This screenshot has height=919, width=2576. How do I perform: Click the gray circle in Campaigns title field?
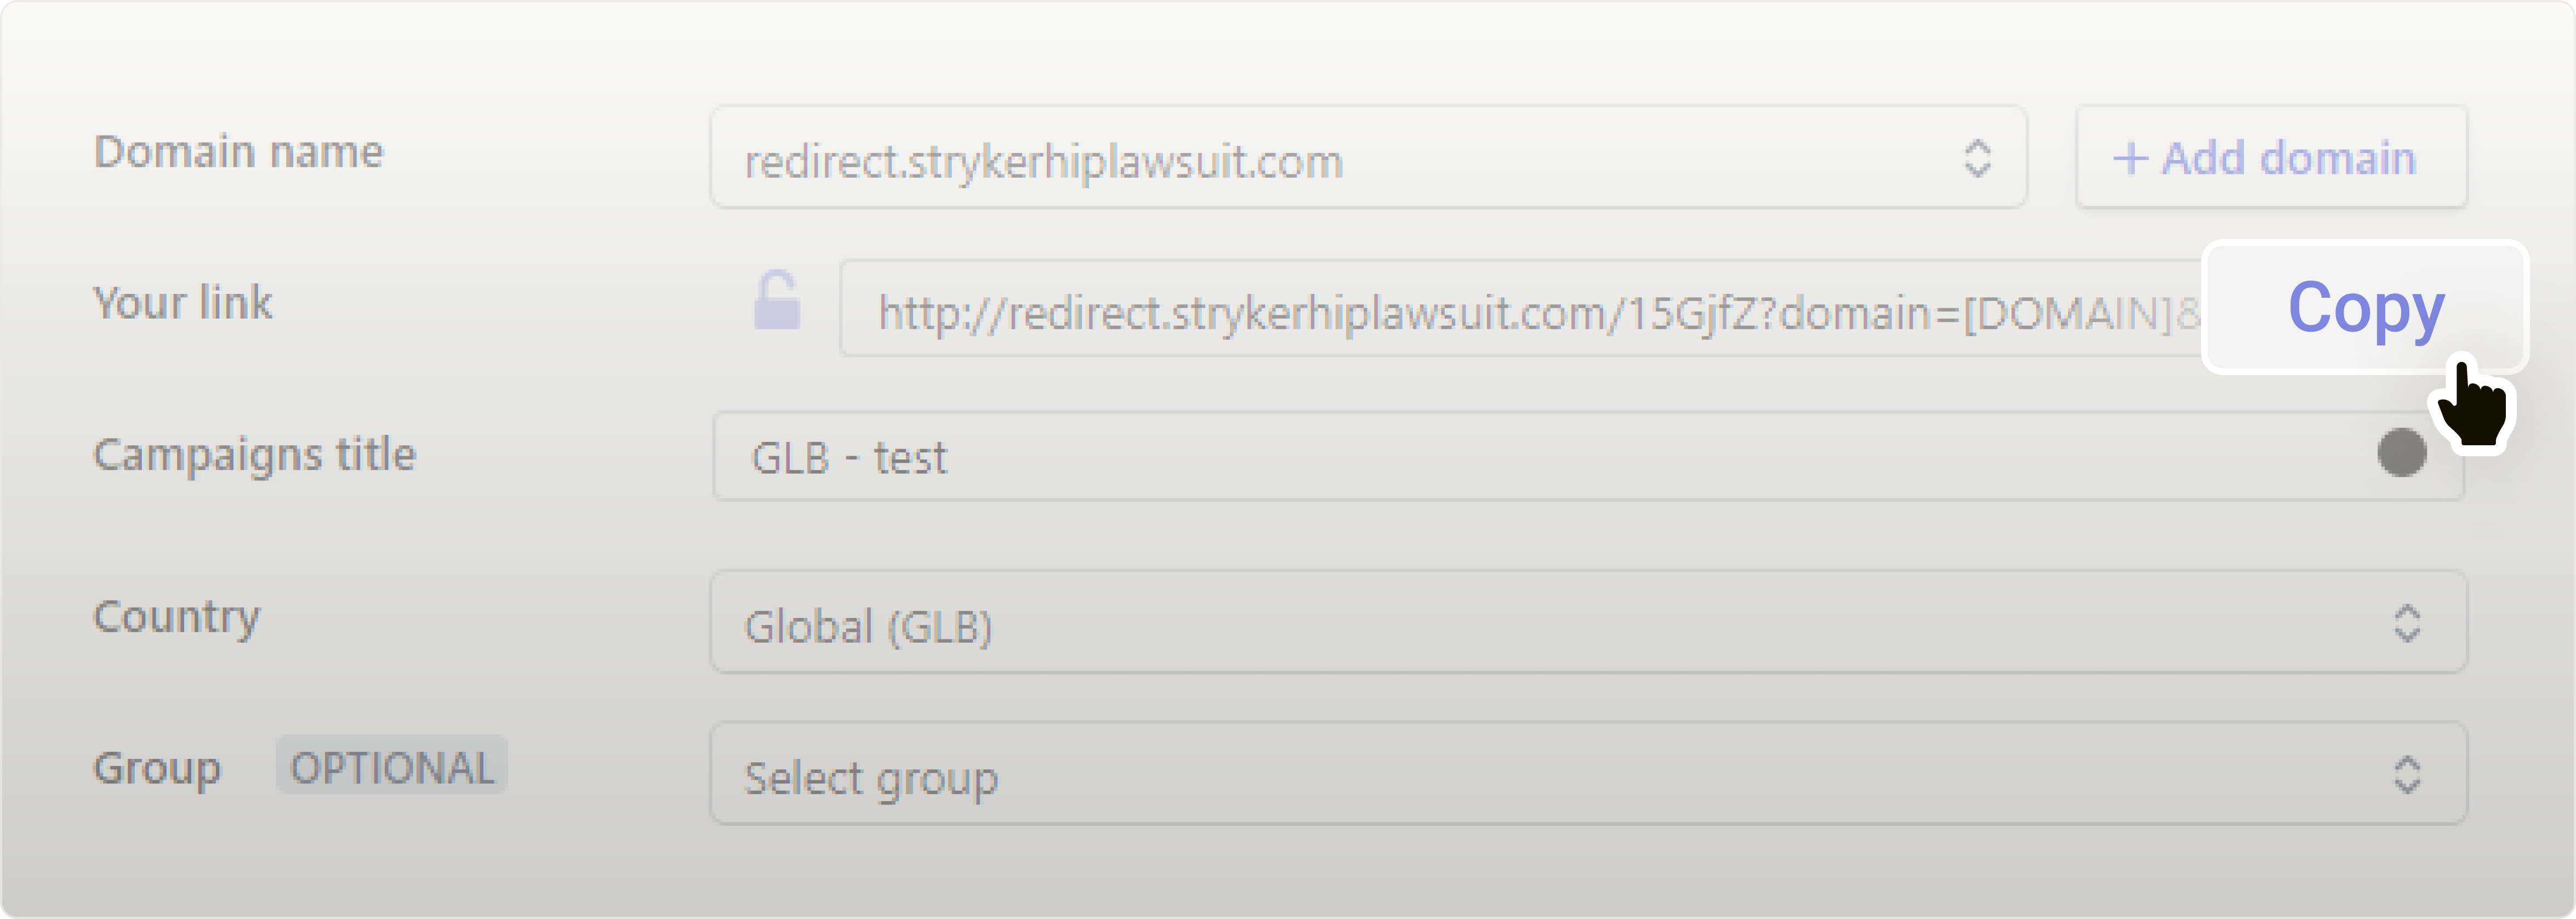(2401, 453)
